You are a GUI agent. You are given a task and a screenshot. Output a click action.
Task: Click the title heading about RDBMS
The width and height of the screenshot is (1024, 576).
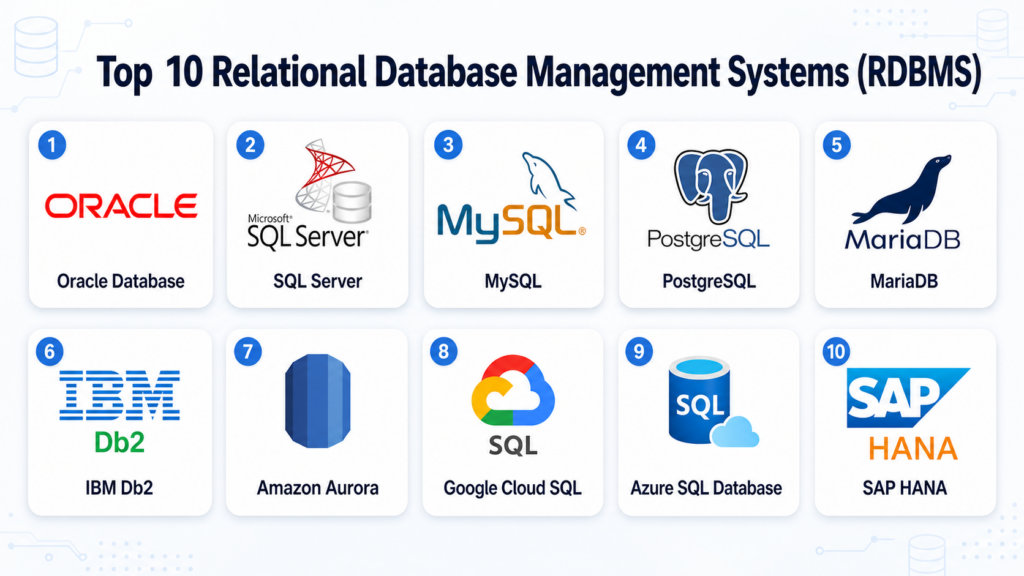coord(539,72)
